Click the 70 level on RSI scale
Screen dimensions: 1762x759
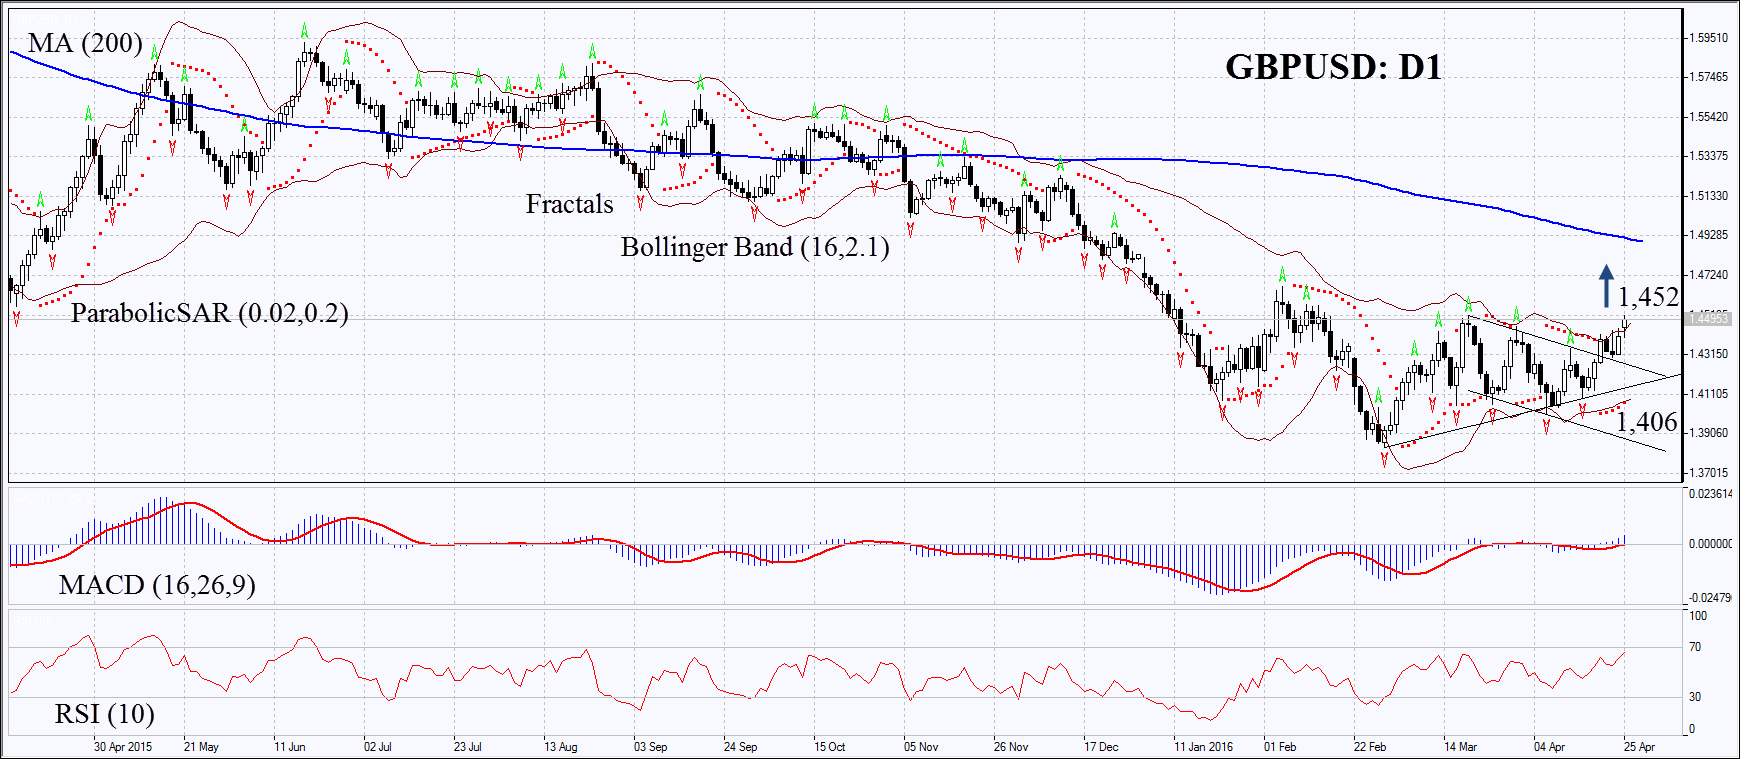pyautogui.click(x=1695, y=647)
